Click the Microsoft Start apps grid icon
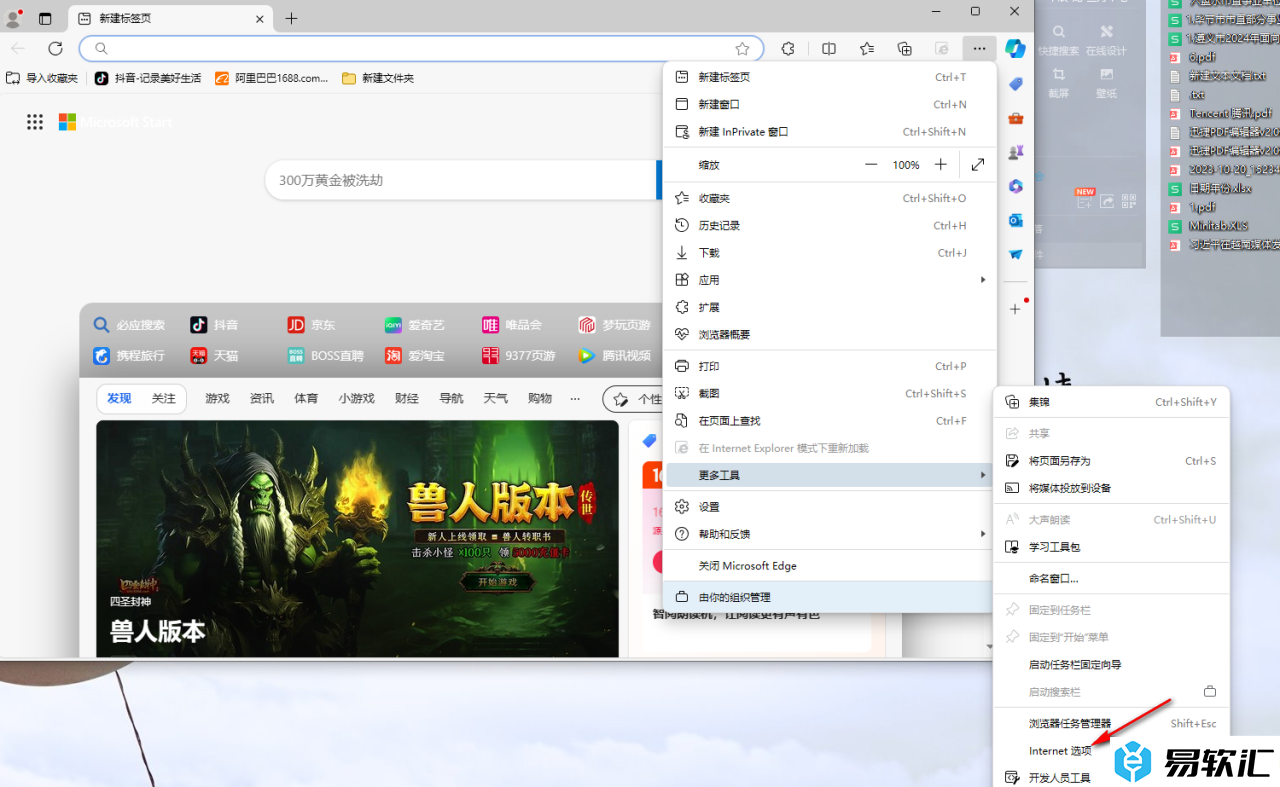The image size is (1280, 787). (x=35, y=122)
